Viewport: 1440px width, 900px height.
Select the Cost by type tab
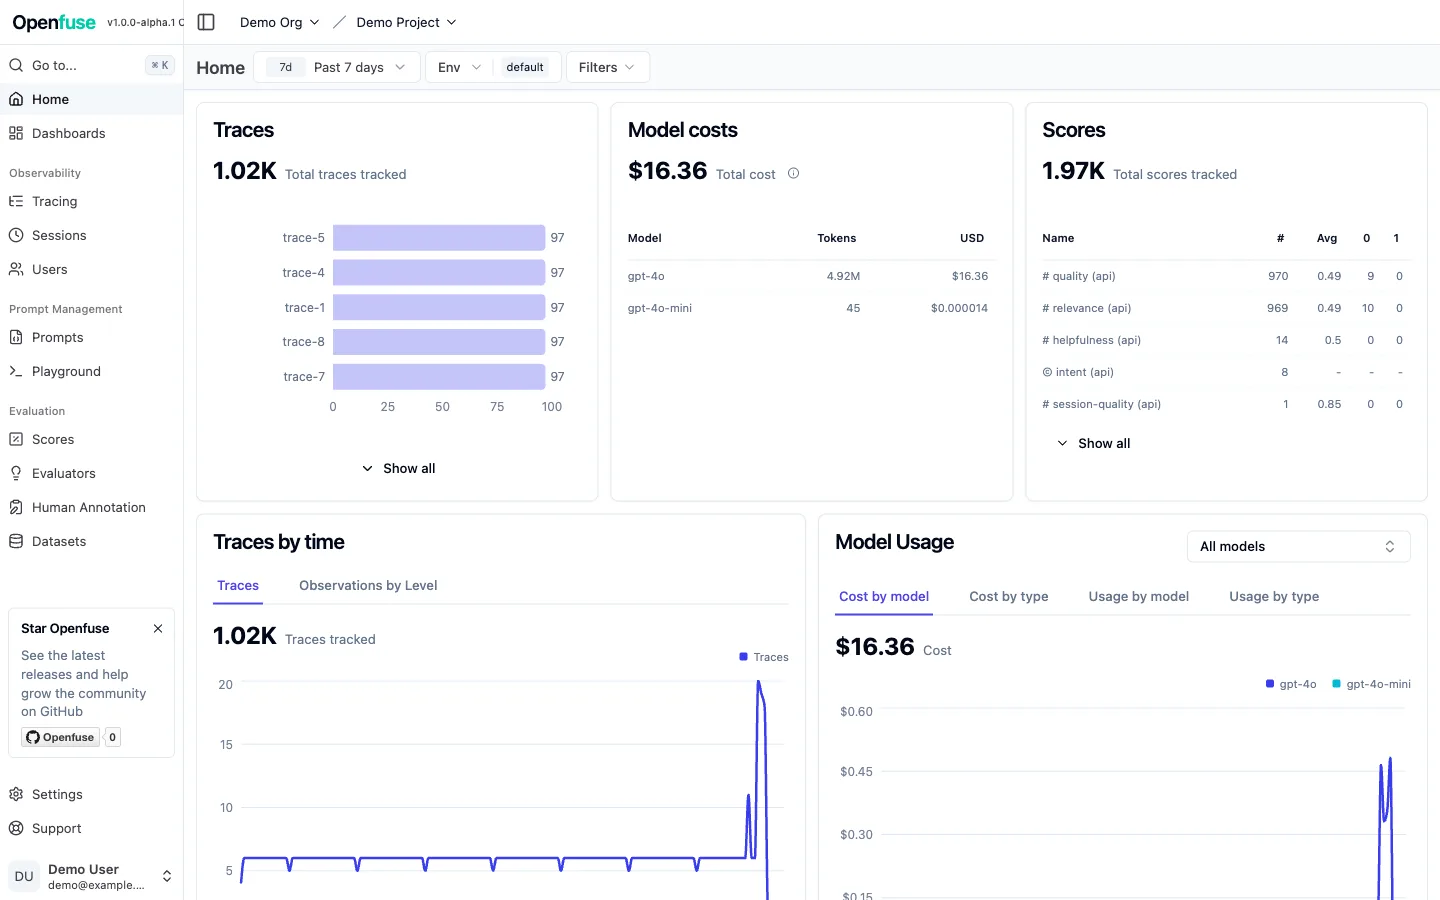[1009, 596]
